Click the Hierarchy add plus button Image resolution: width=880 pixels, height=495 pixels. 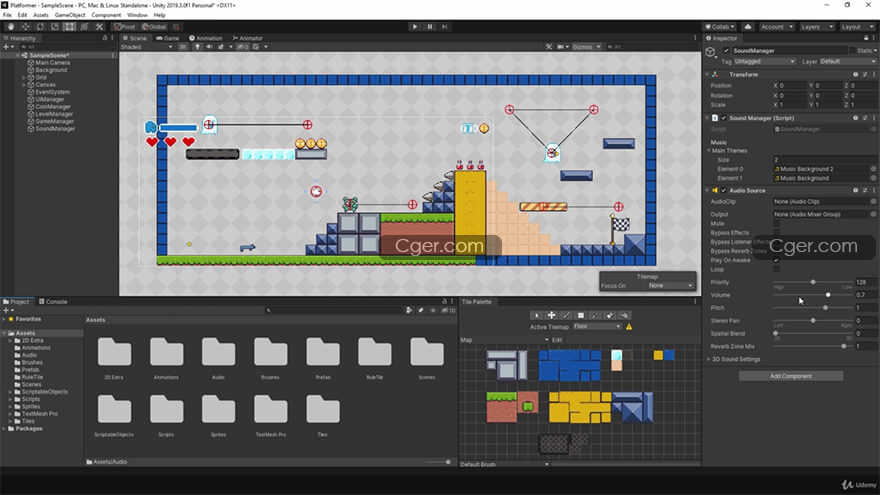(7, 47)
